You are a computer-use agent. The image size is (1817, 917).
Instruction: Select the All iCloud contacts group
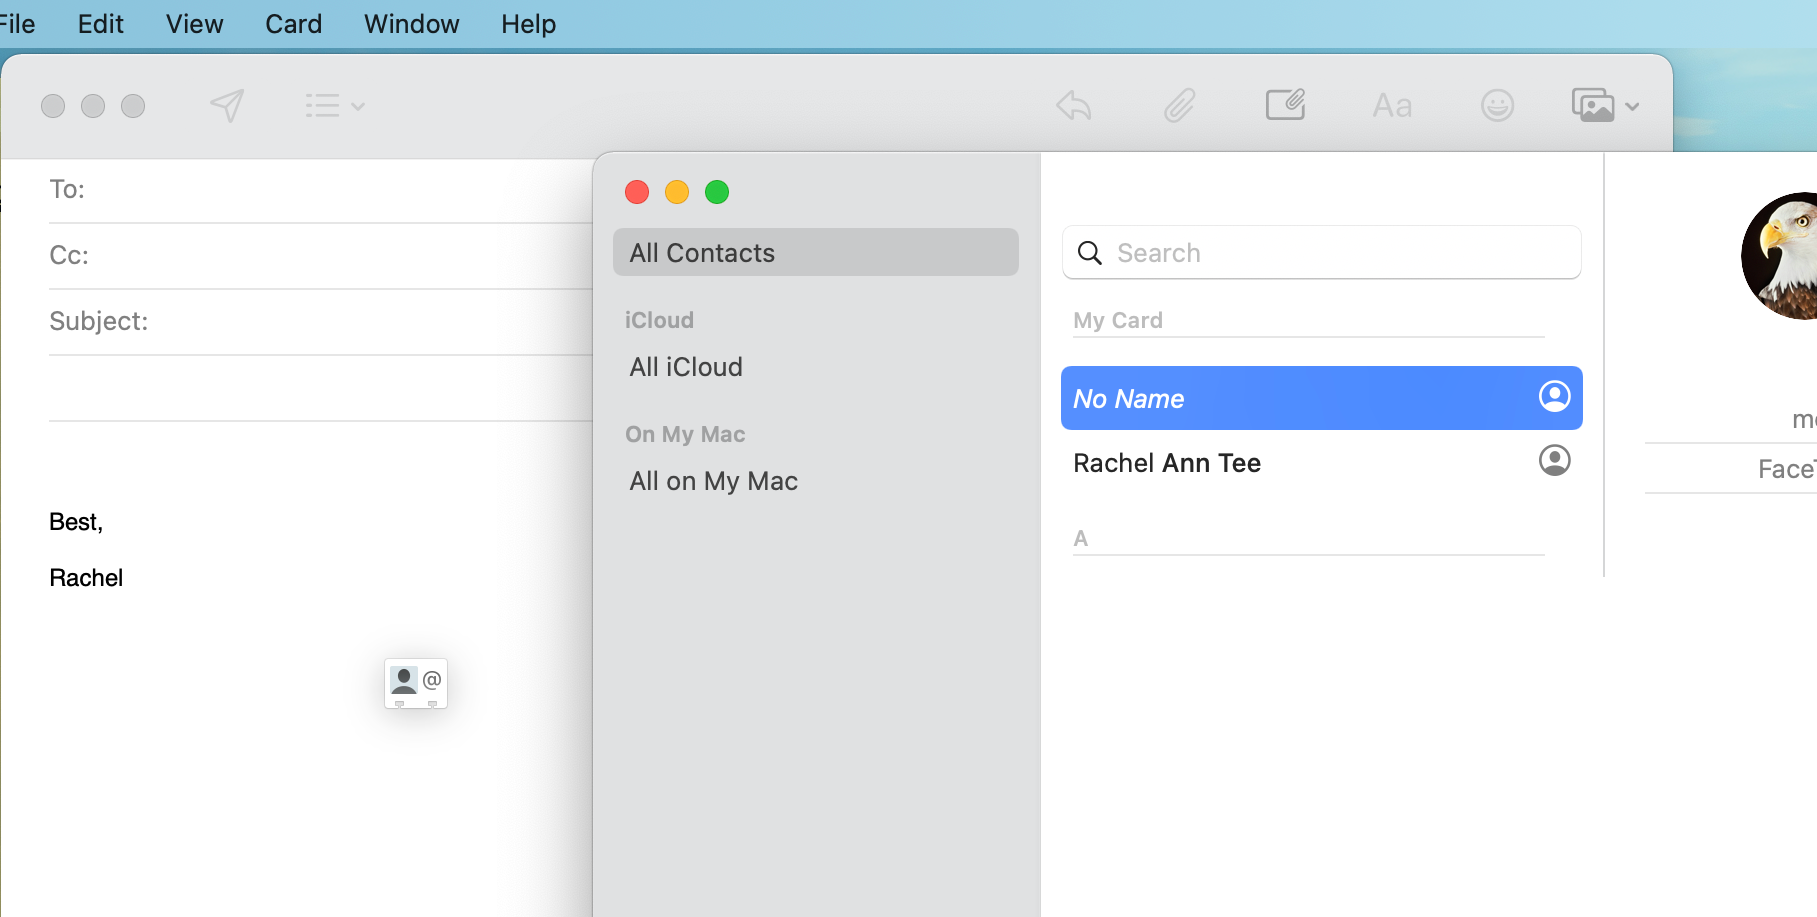coord(685,366)
